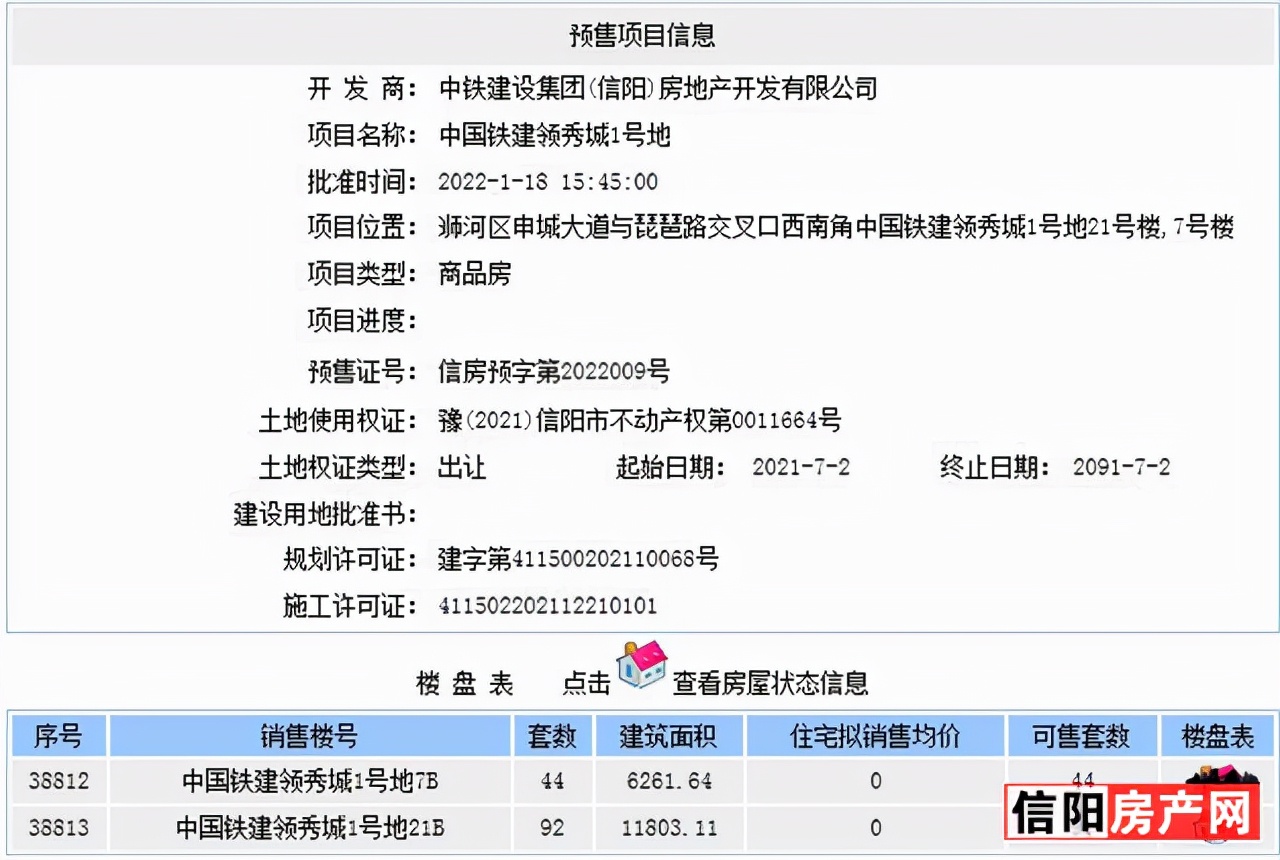Click the 项目位置 label
This screenshot has width=1280, height=860.
362,227
